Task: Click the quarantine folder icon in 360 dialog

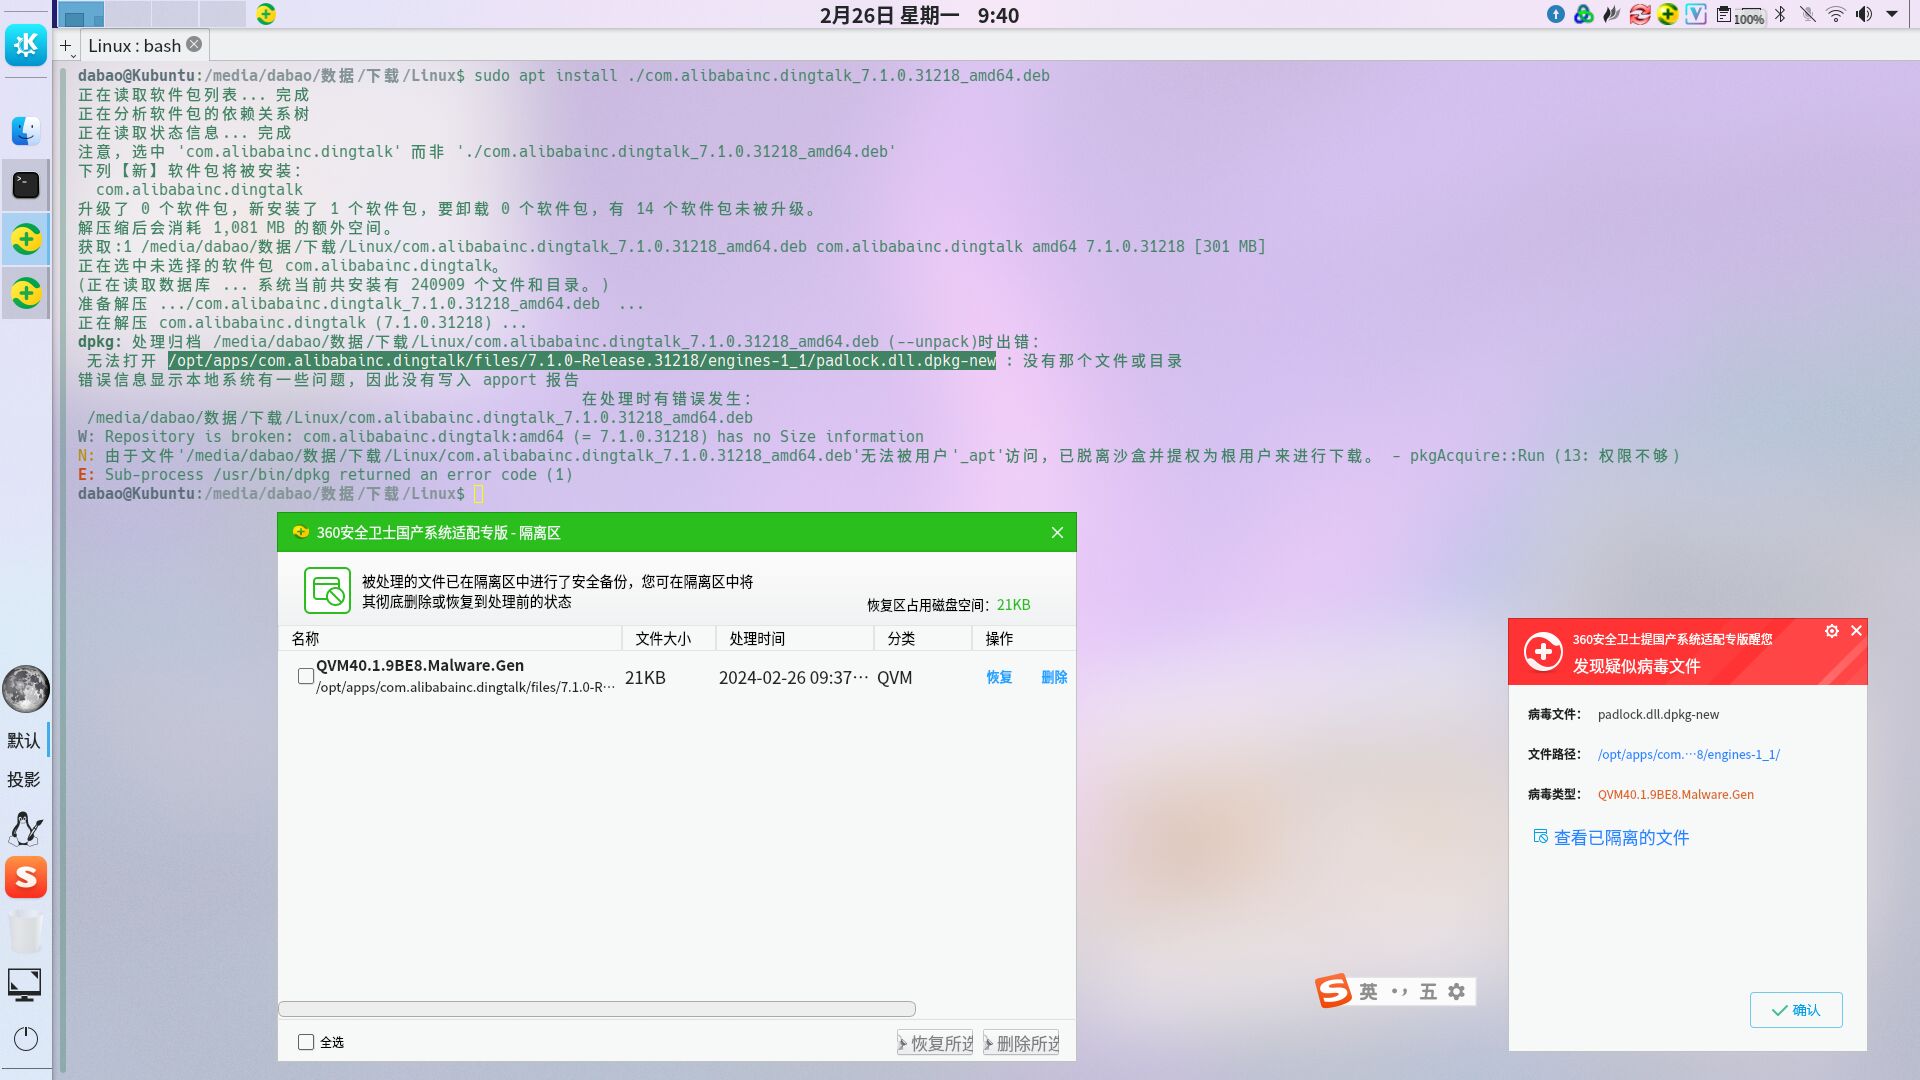Action: 327,591
